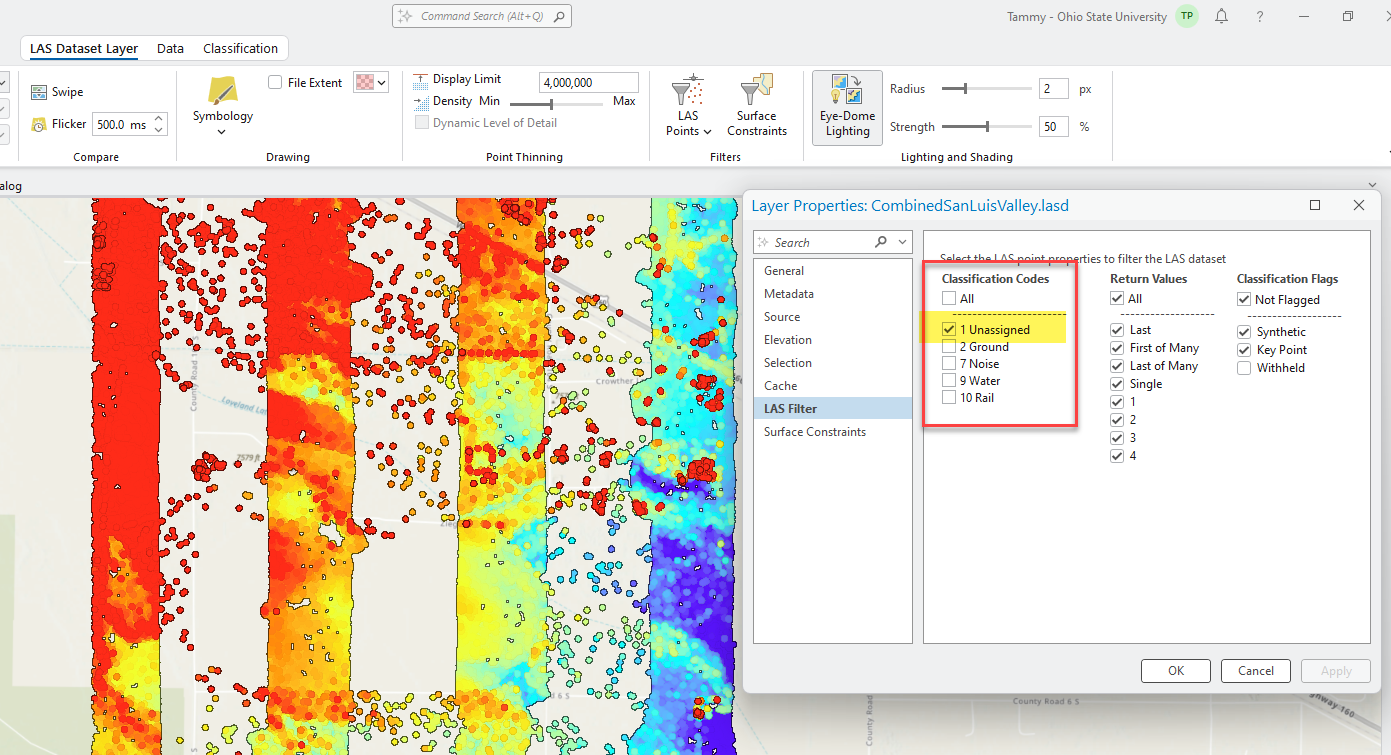Expand the layer properties search dropdown arrow
This screenshot has width=1391, height=755.
(902, 242)
